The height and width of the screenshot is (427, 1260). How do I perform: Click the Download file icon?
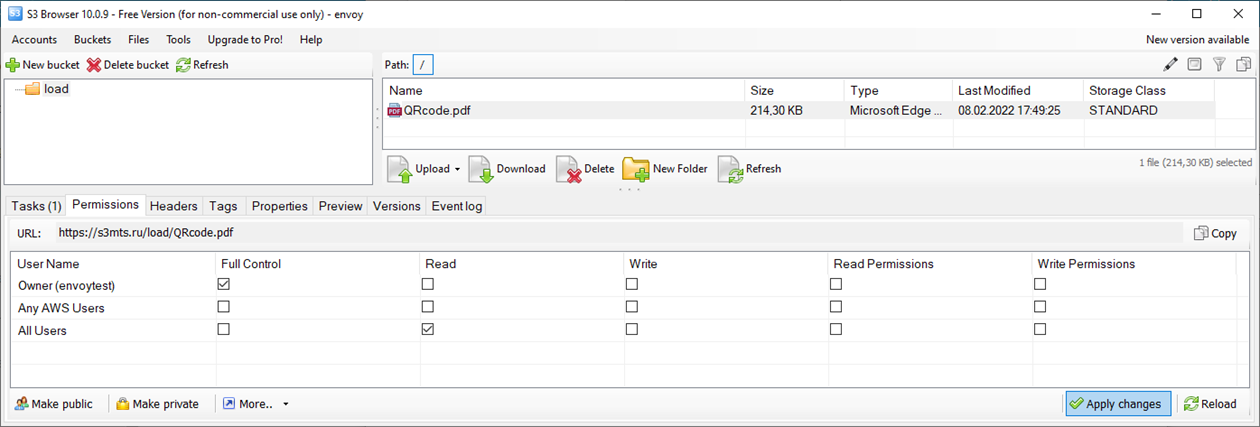(481, 170)
